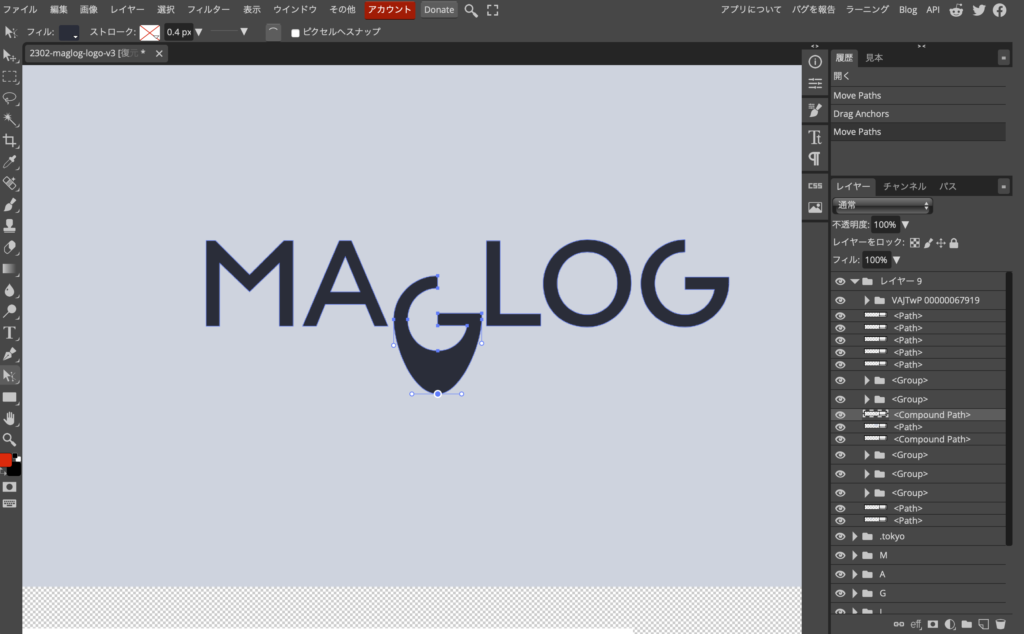The height and width of the screenshot is (634, 1024).
Task: Open the アプリについて link
Action: [x=750, y=10]
